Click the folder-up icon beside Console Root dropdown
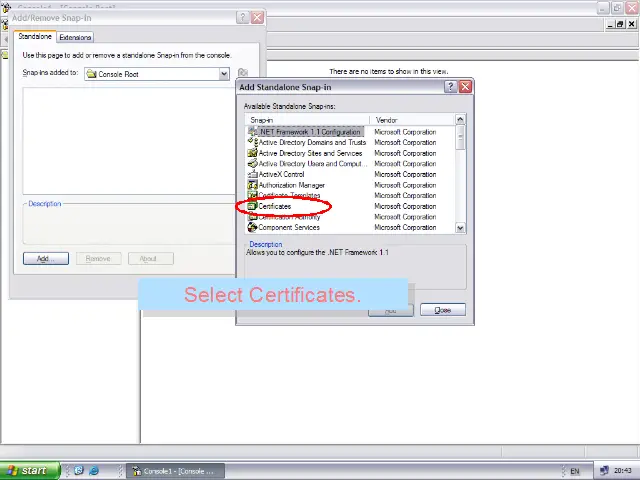Image resolution: width=640 pixels, height=480 pixels. (x=243, y=73)
